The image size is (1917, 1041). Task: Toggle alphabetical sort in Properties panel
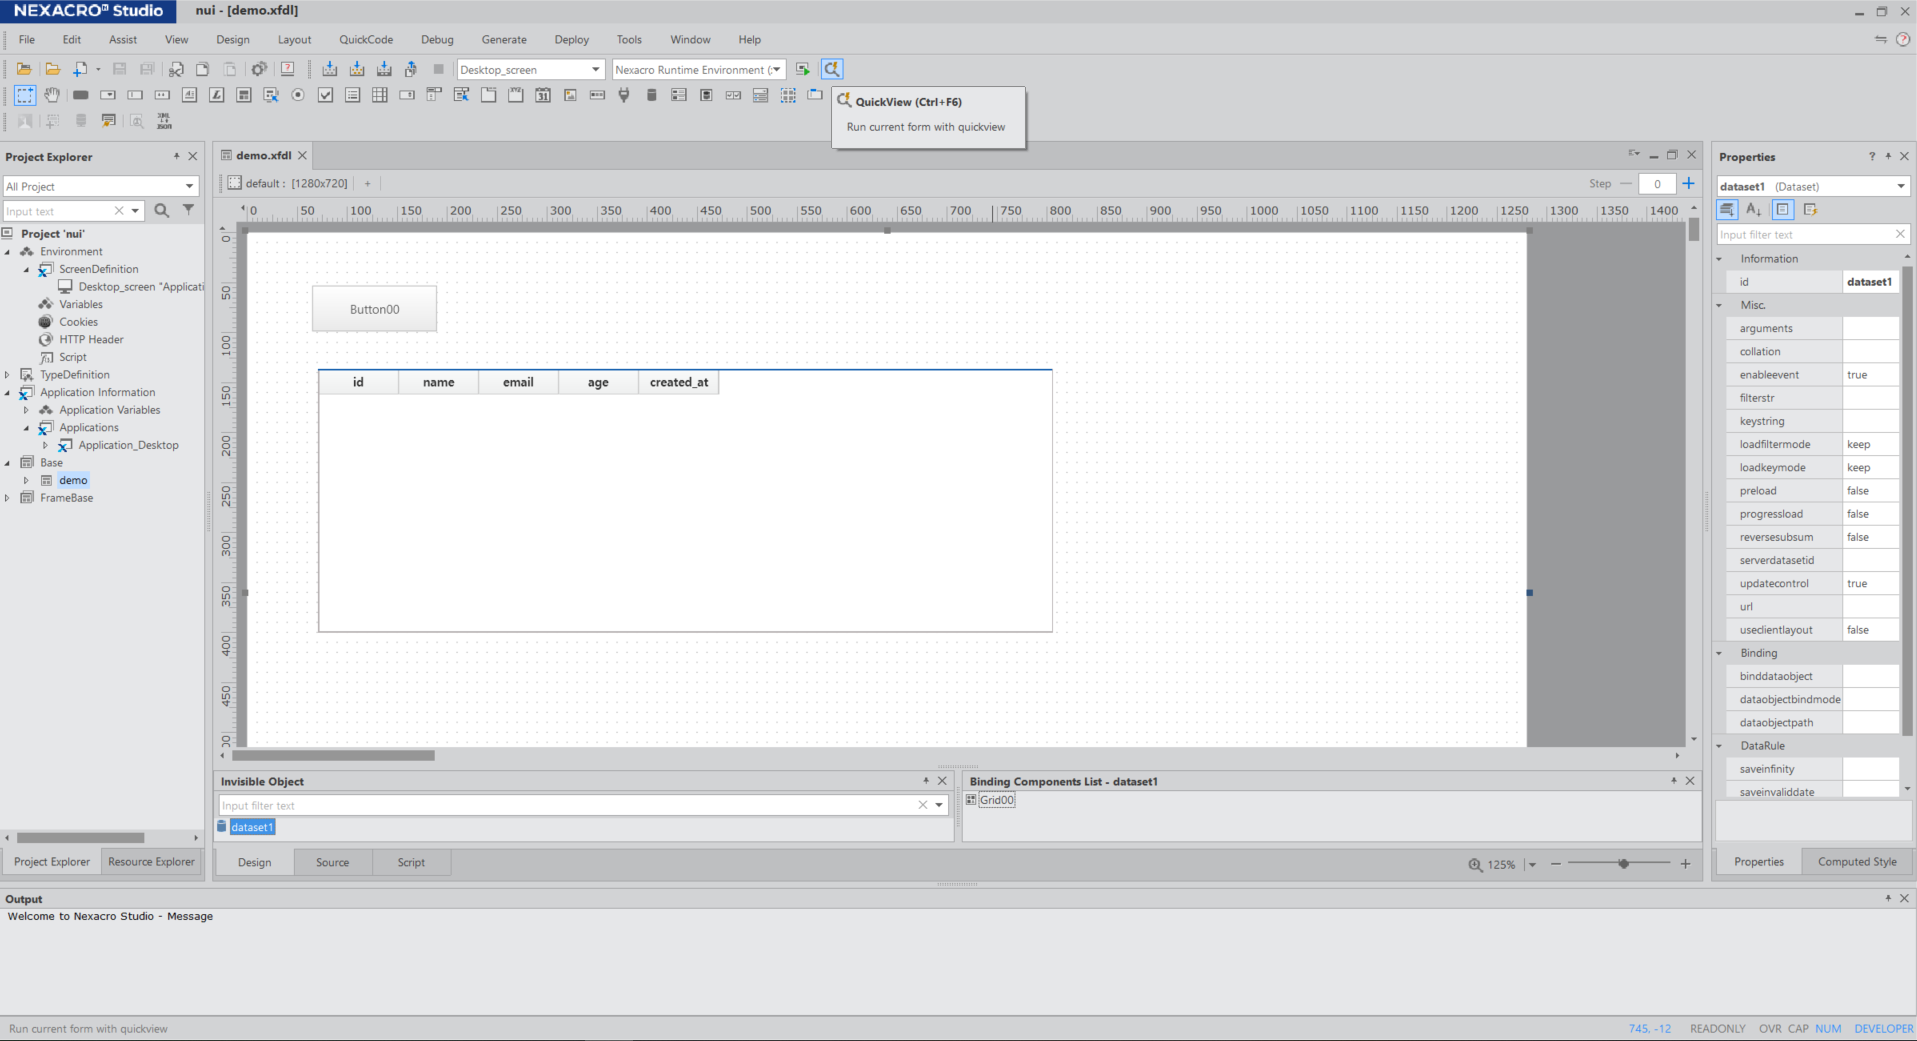tap(1754, 209)
